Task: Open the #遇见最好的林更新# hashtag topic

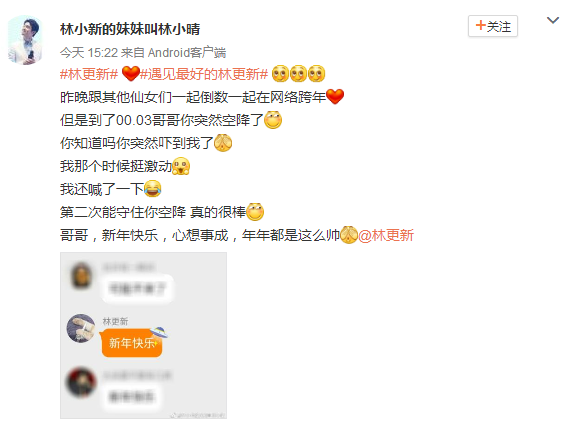Action: click(204, 74)
